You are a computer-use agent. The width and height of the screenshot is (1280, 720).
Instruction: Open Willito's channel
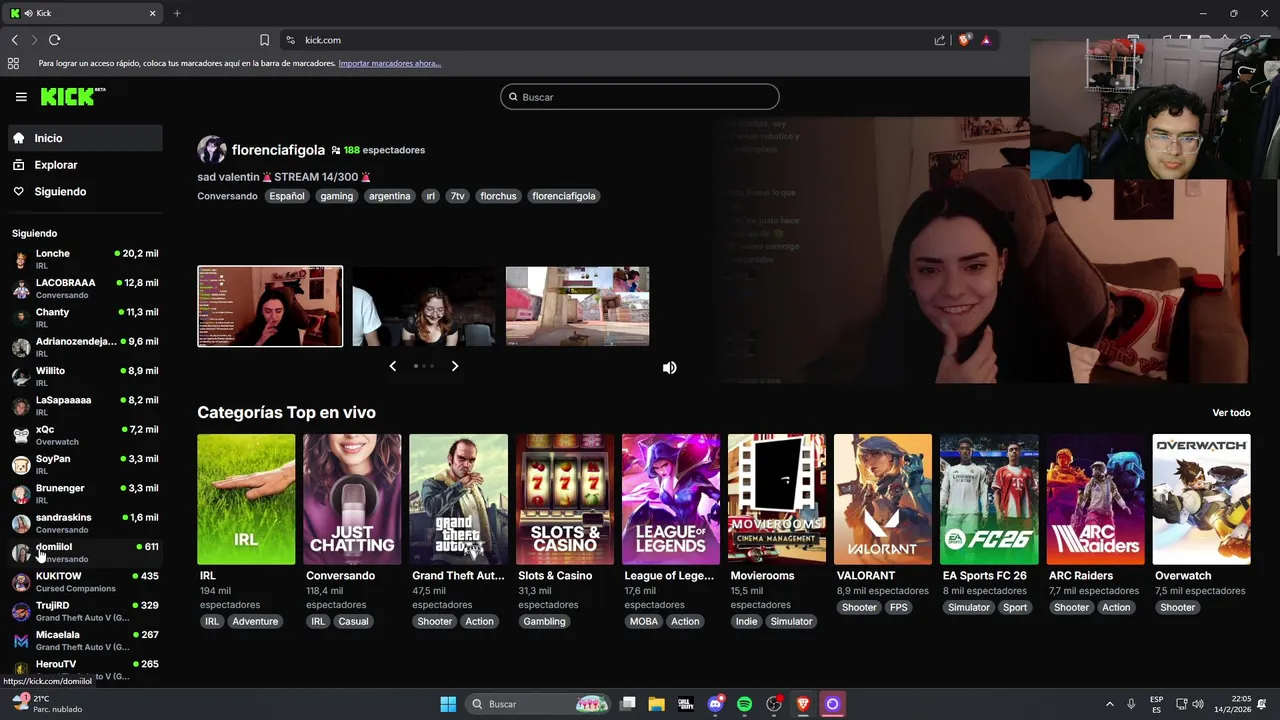click(85, 376)
